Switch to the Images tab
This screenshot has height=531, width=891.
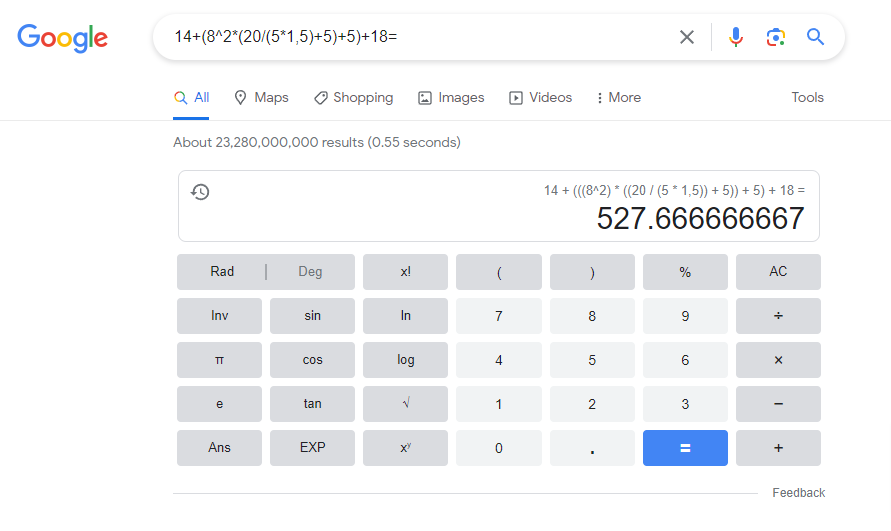coord(451,98)
